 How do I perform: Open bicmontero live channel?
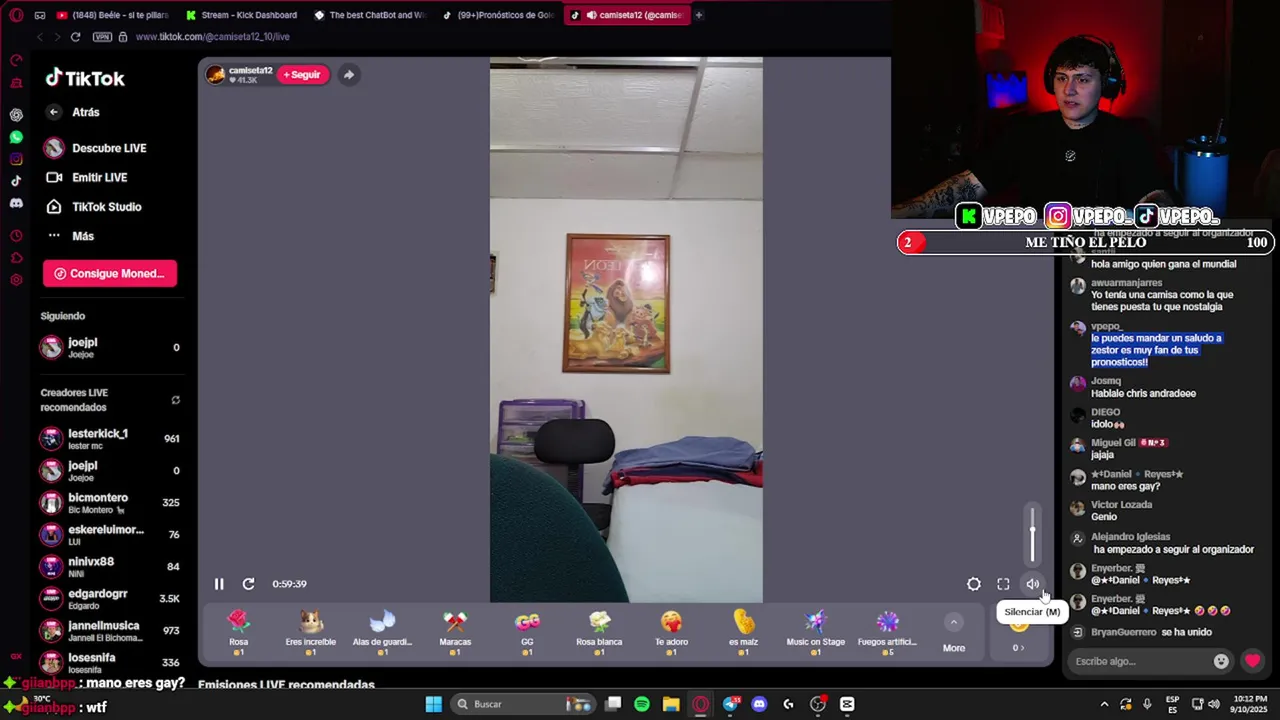pyautogui.click(x=110, y=502)
